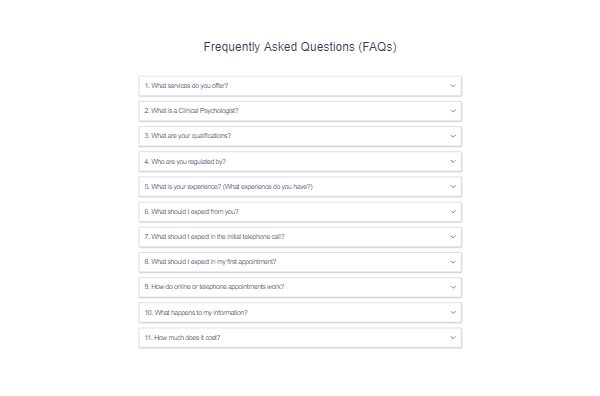The image size is (600, 396).
Task: Click the chevron on the initial telephone call question
Action: (x=453, y=237)
